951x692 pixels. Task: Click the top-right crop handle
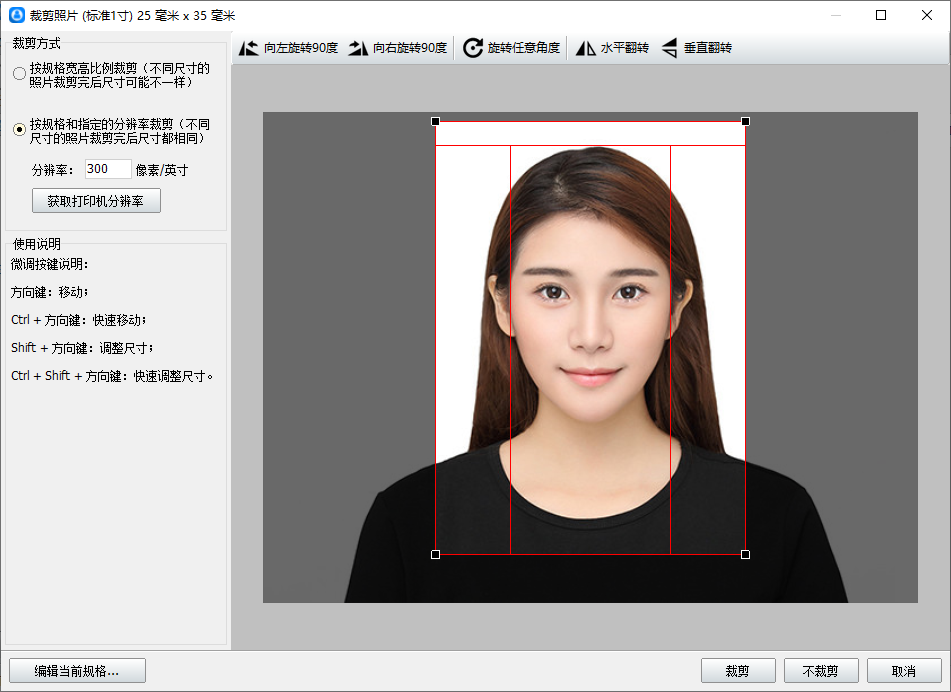click(745, 121)
